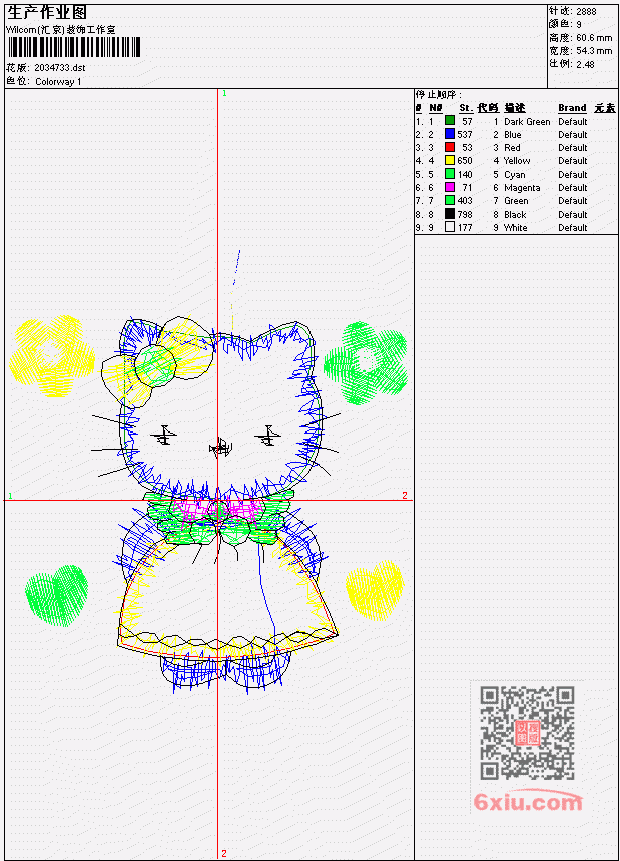Viewport: 620px width, 861px height.
Task: Click the '生产作业图' title heading
Action: click(x=47, y=13)
